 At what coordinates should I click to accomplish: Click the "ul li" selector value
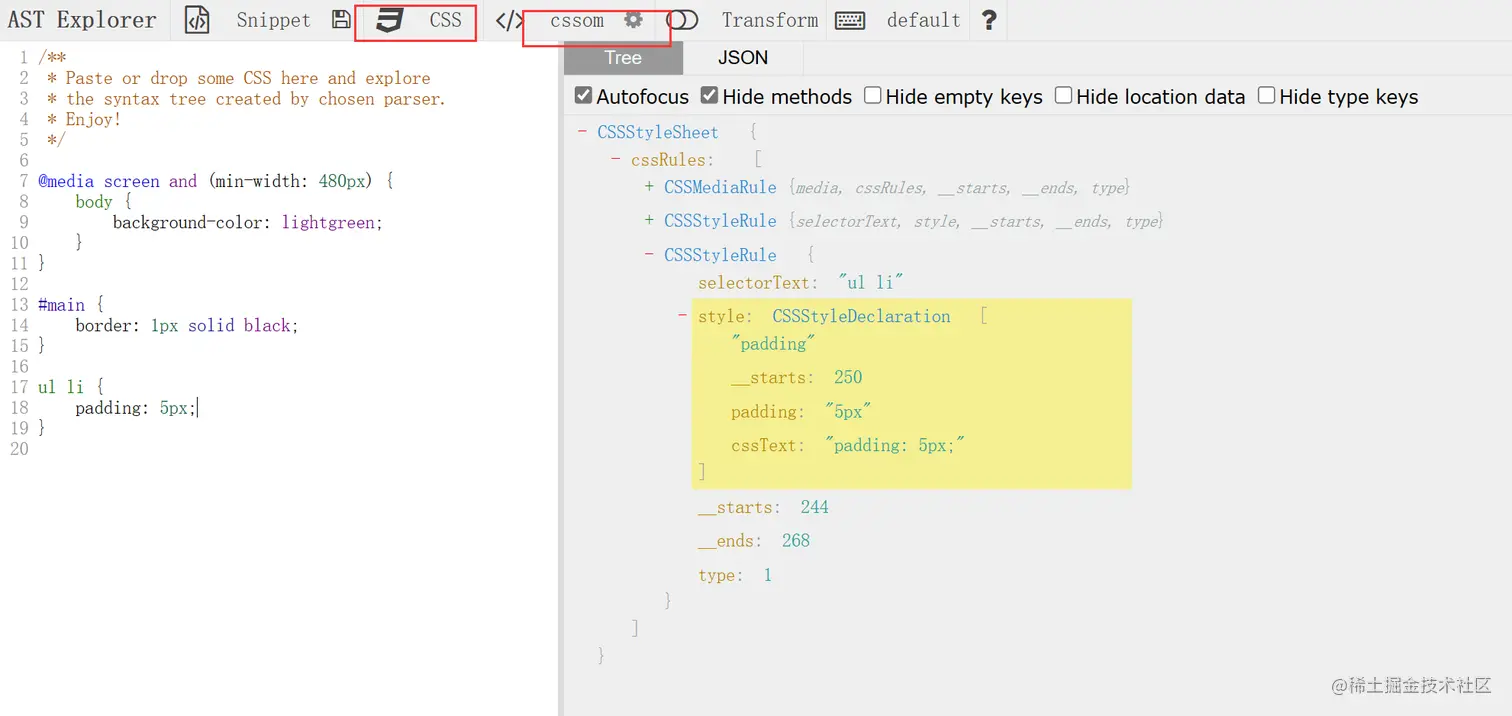[x=871, y=283]
